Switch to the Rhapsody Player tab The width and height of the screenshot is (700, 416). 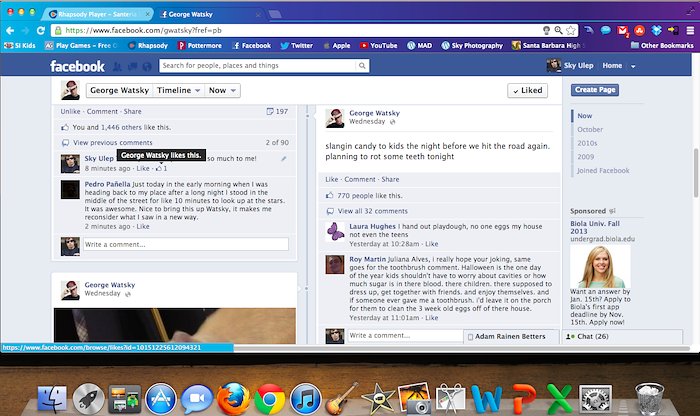[x=98, y=14]
